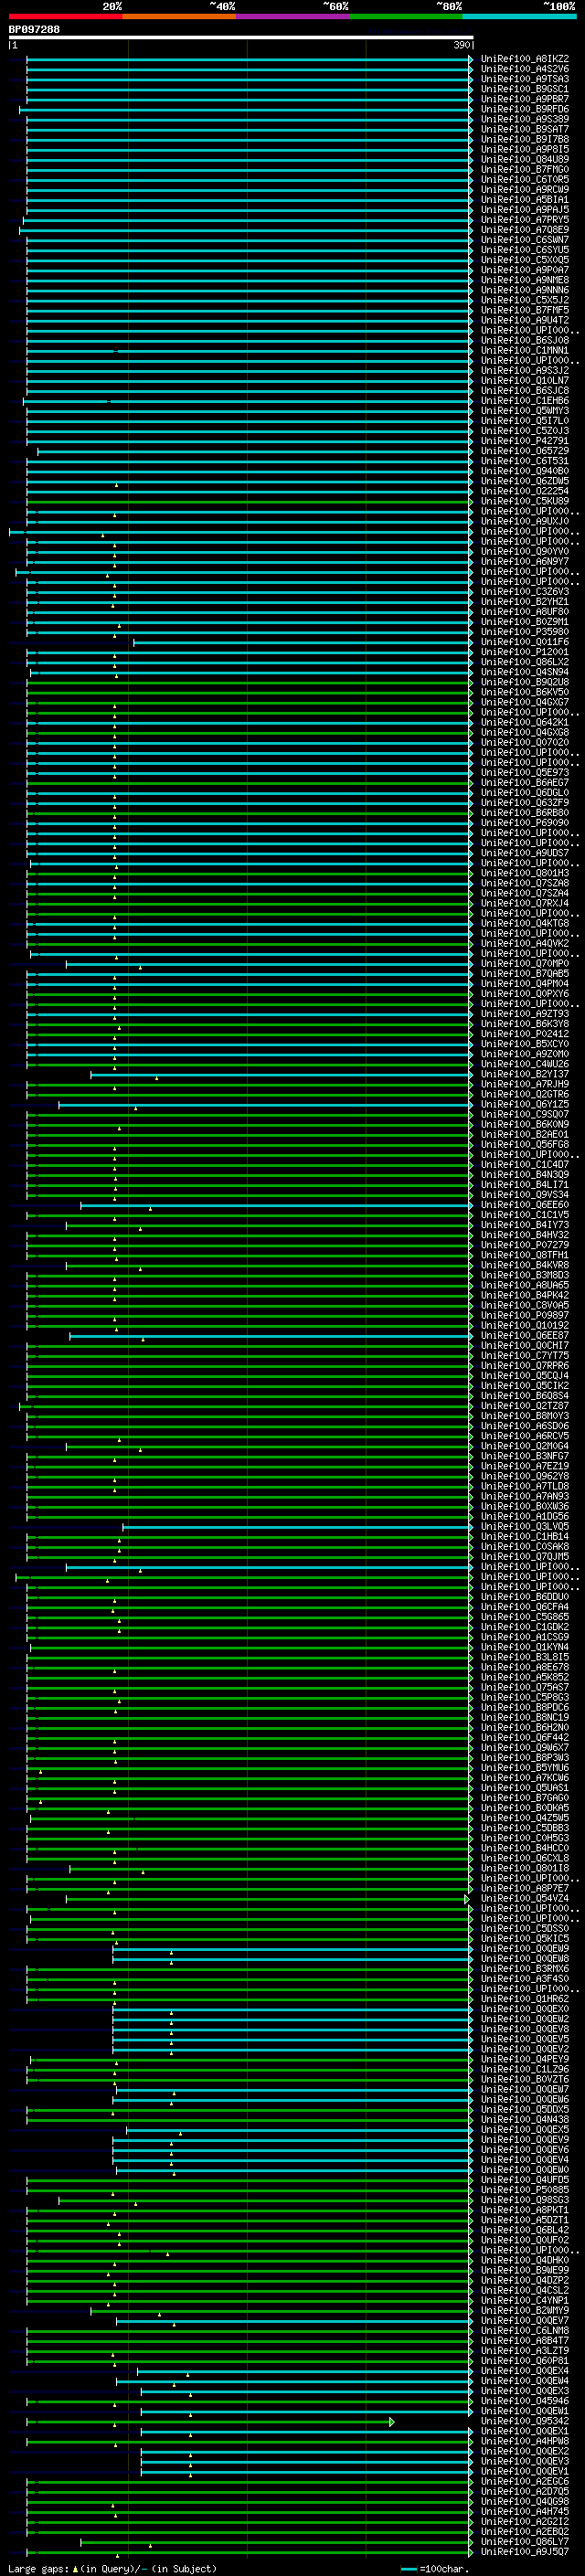Viewport: 585px width, 2576px height.
Task: Select the UniRef100_P35980 label
Action: pyautogui.click(x=525, y=632)
